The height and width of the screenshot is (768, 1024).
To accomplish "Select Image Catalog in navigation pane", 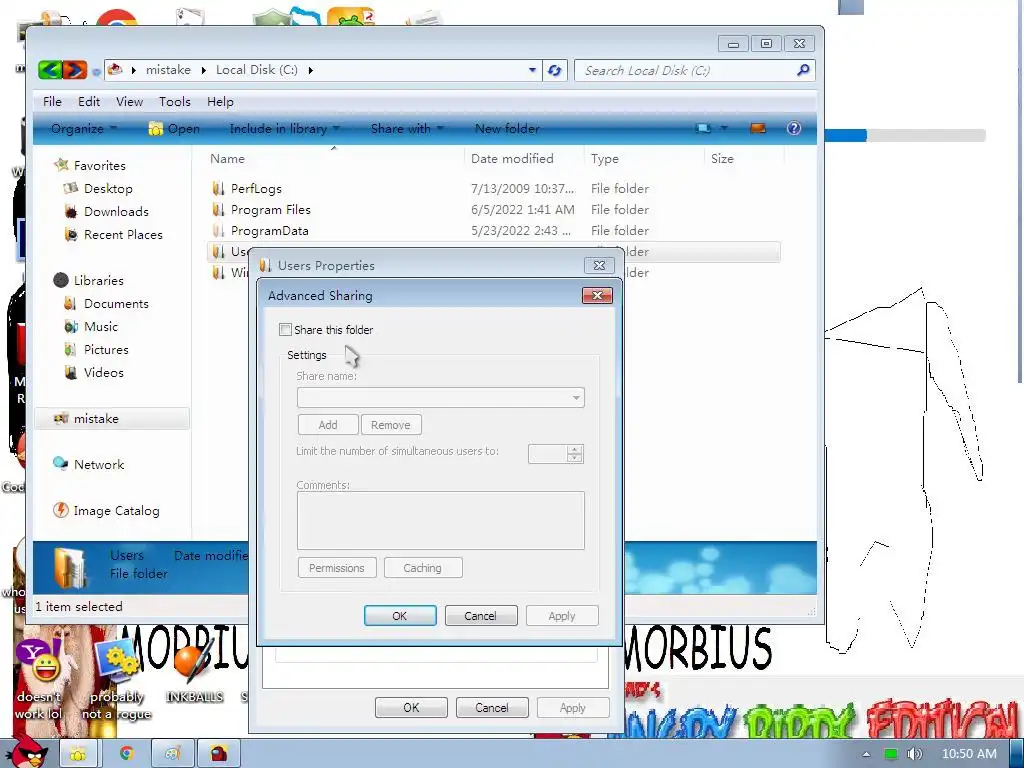I will pyautogui.click(x=116, y=511).
